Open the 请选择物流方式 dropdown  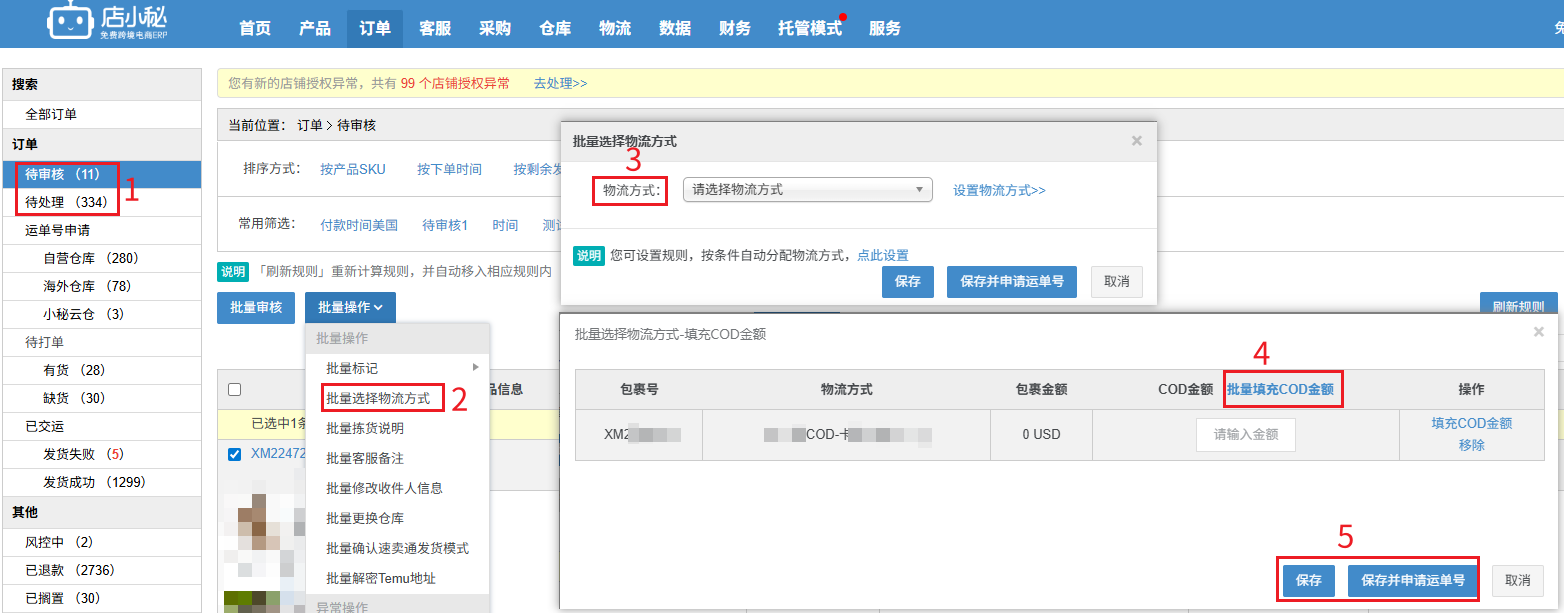click(x=807, y=190)
